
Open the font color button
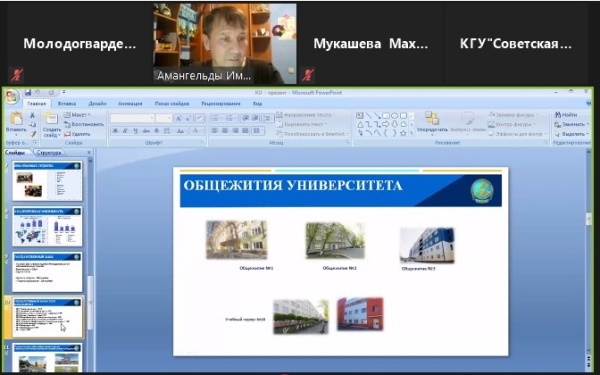pos(196,131)
